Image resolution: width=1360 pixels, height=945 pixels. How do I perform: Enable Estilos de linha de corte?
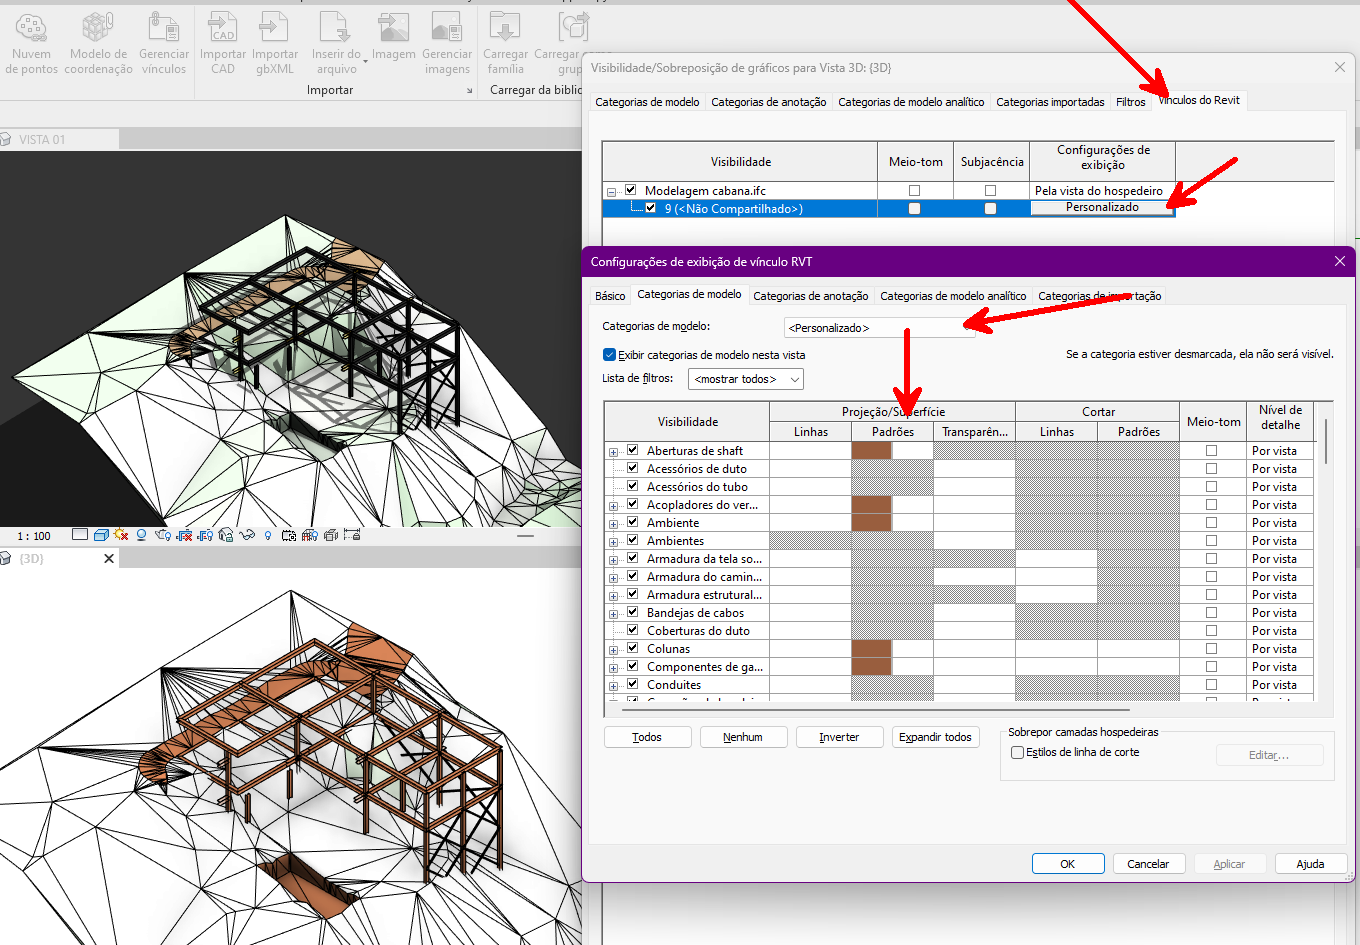pyautogui.click(x=1016, y=752)
